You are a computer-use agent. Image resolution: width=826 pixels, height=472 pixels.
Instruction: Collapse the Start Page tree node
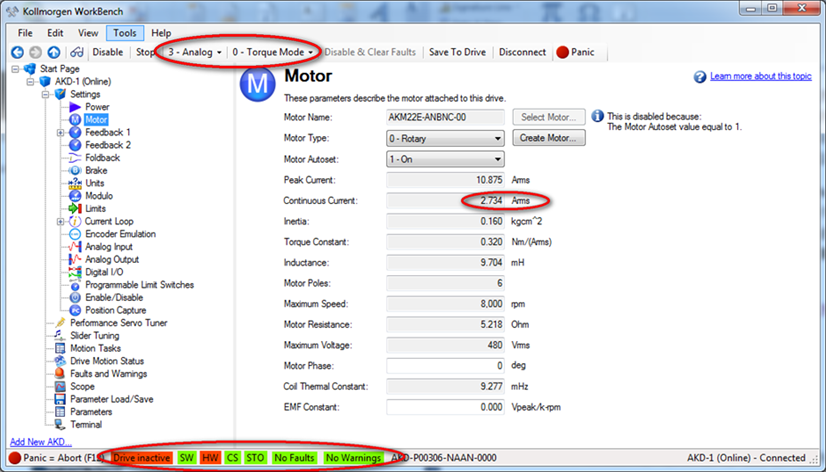click(x=15, y=69)
